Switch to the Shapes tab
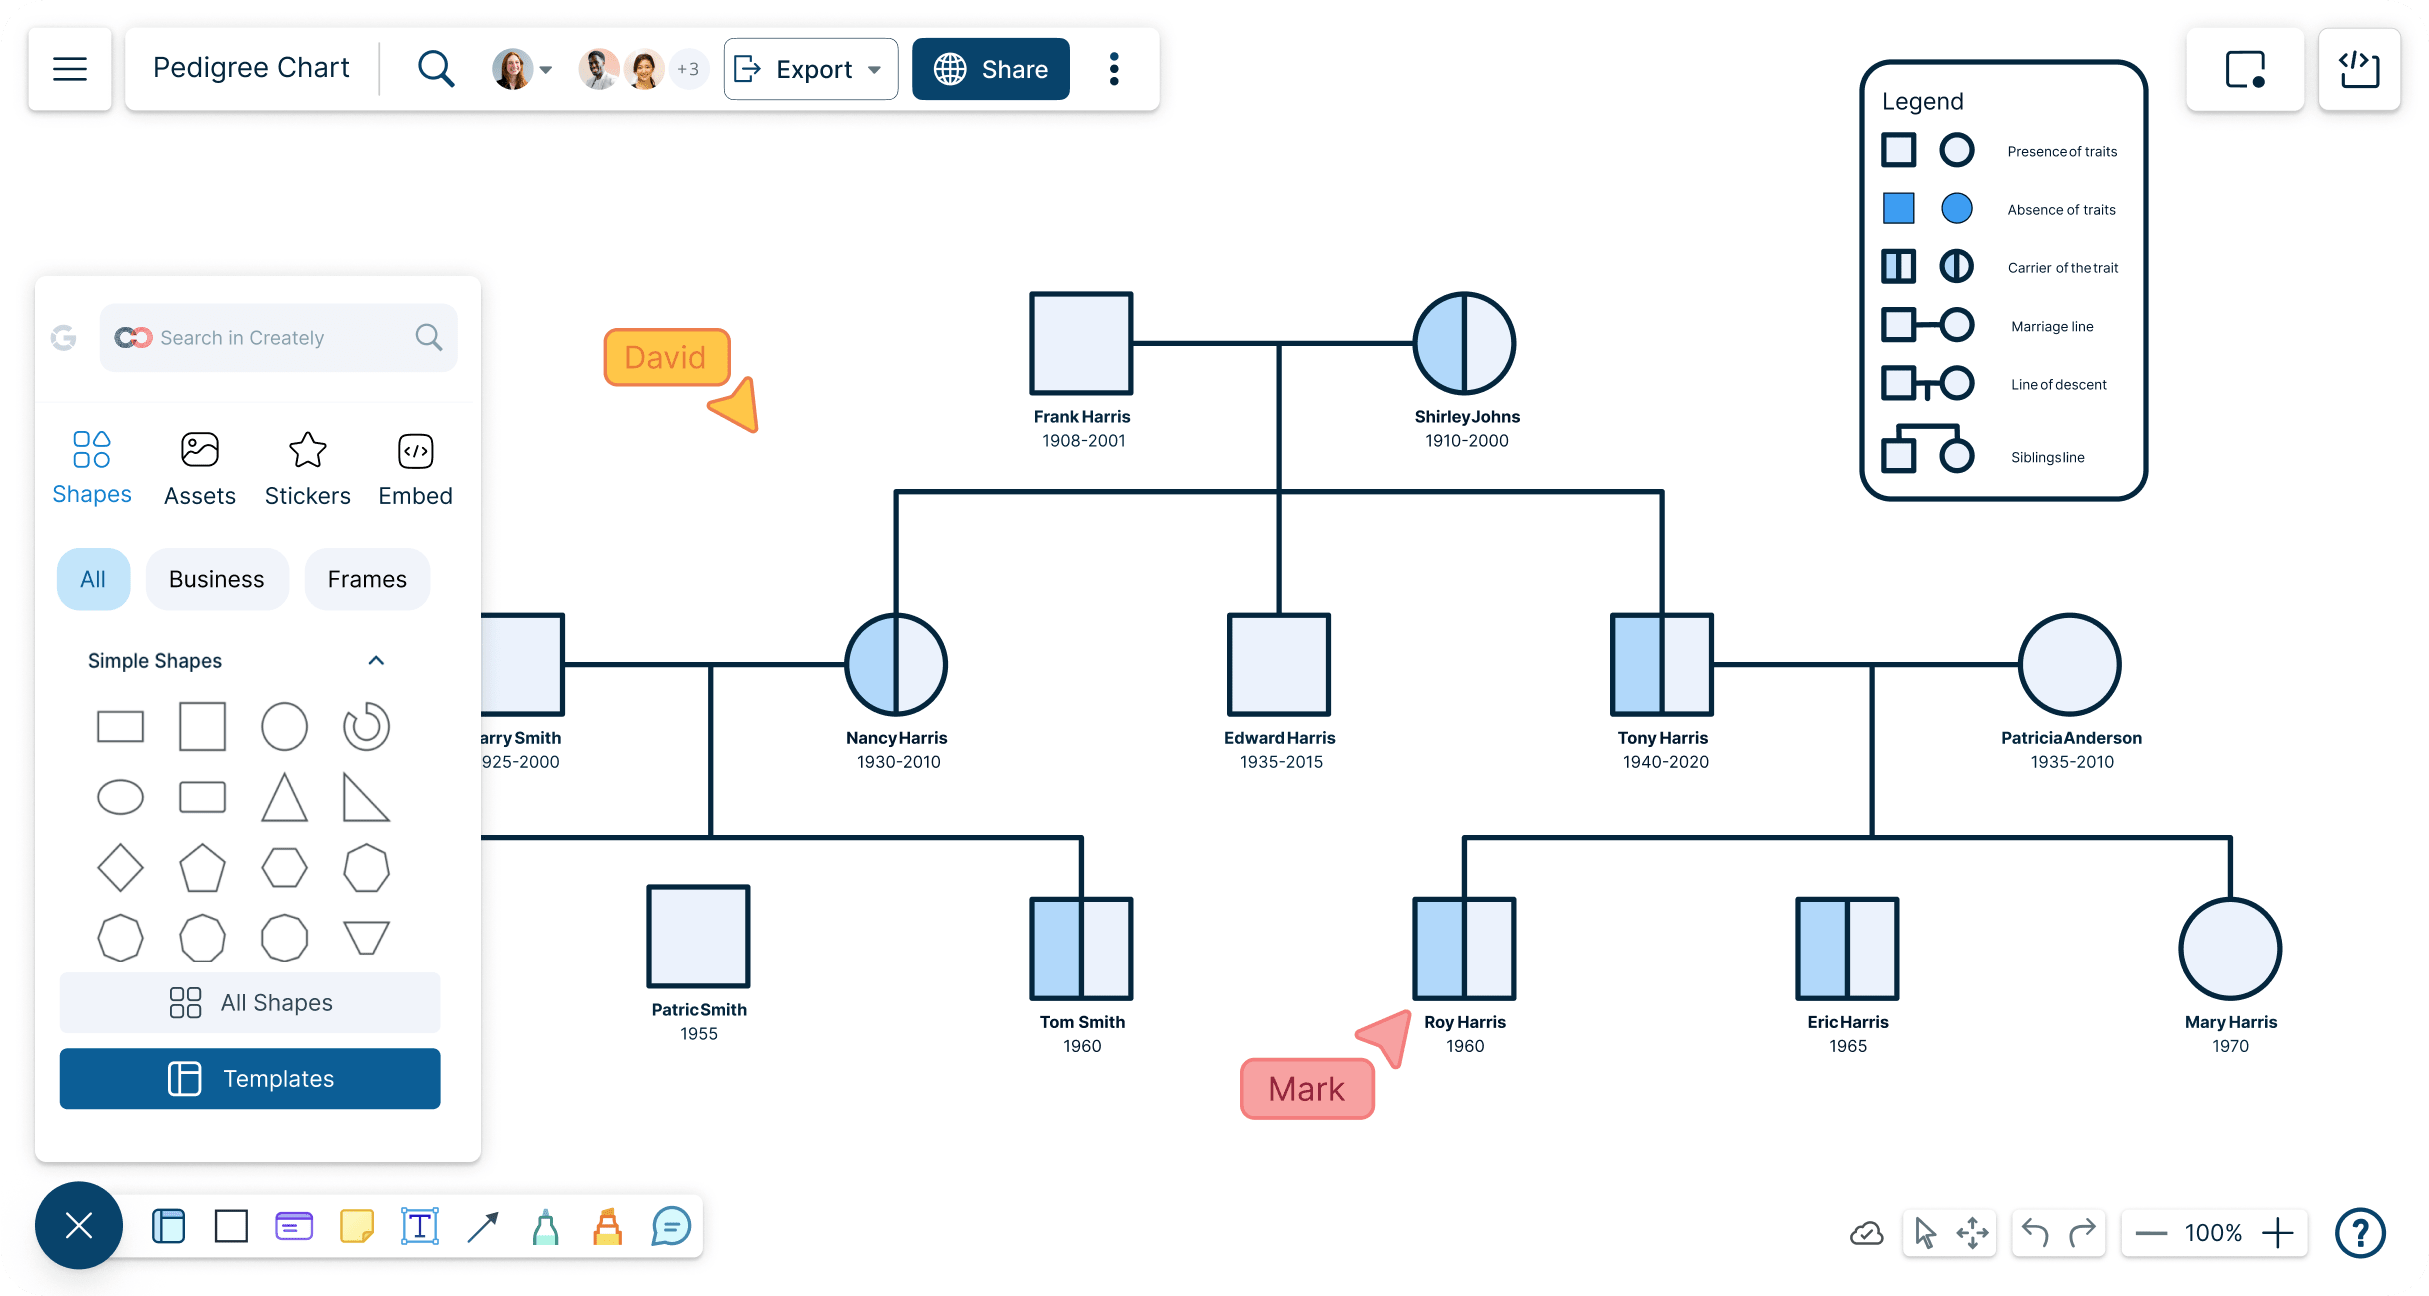 coord(91,468)
